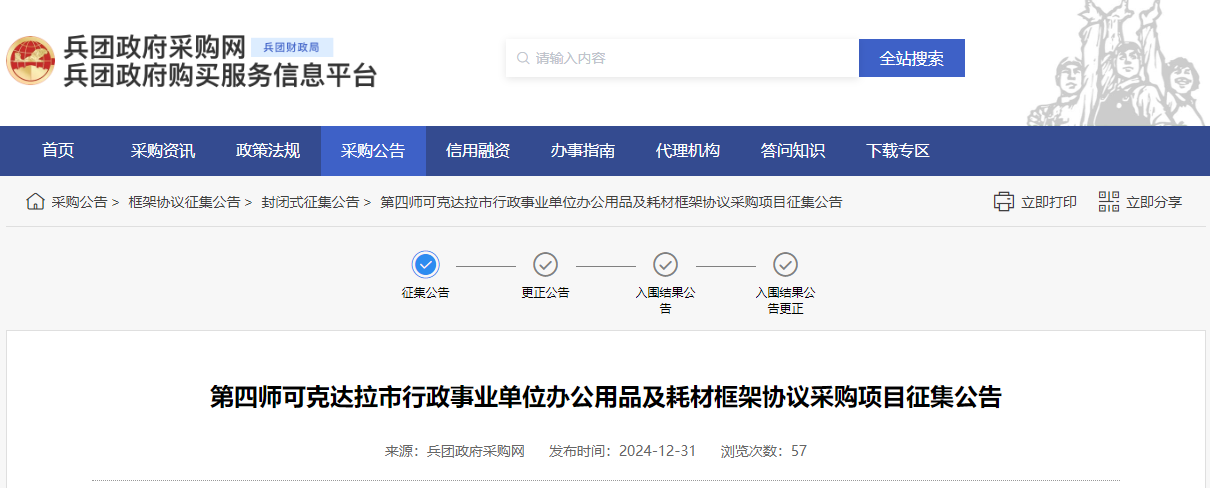1210x488 pixels.
Task: Click 封闭式征集公告 breadcrumb link
Action: (310, 202)
